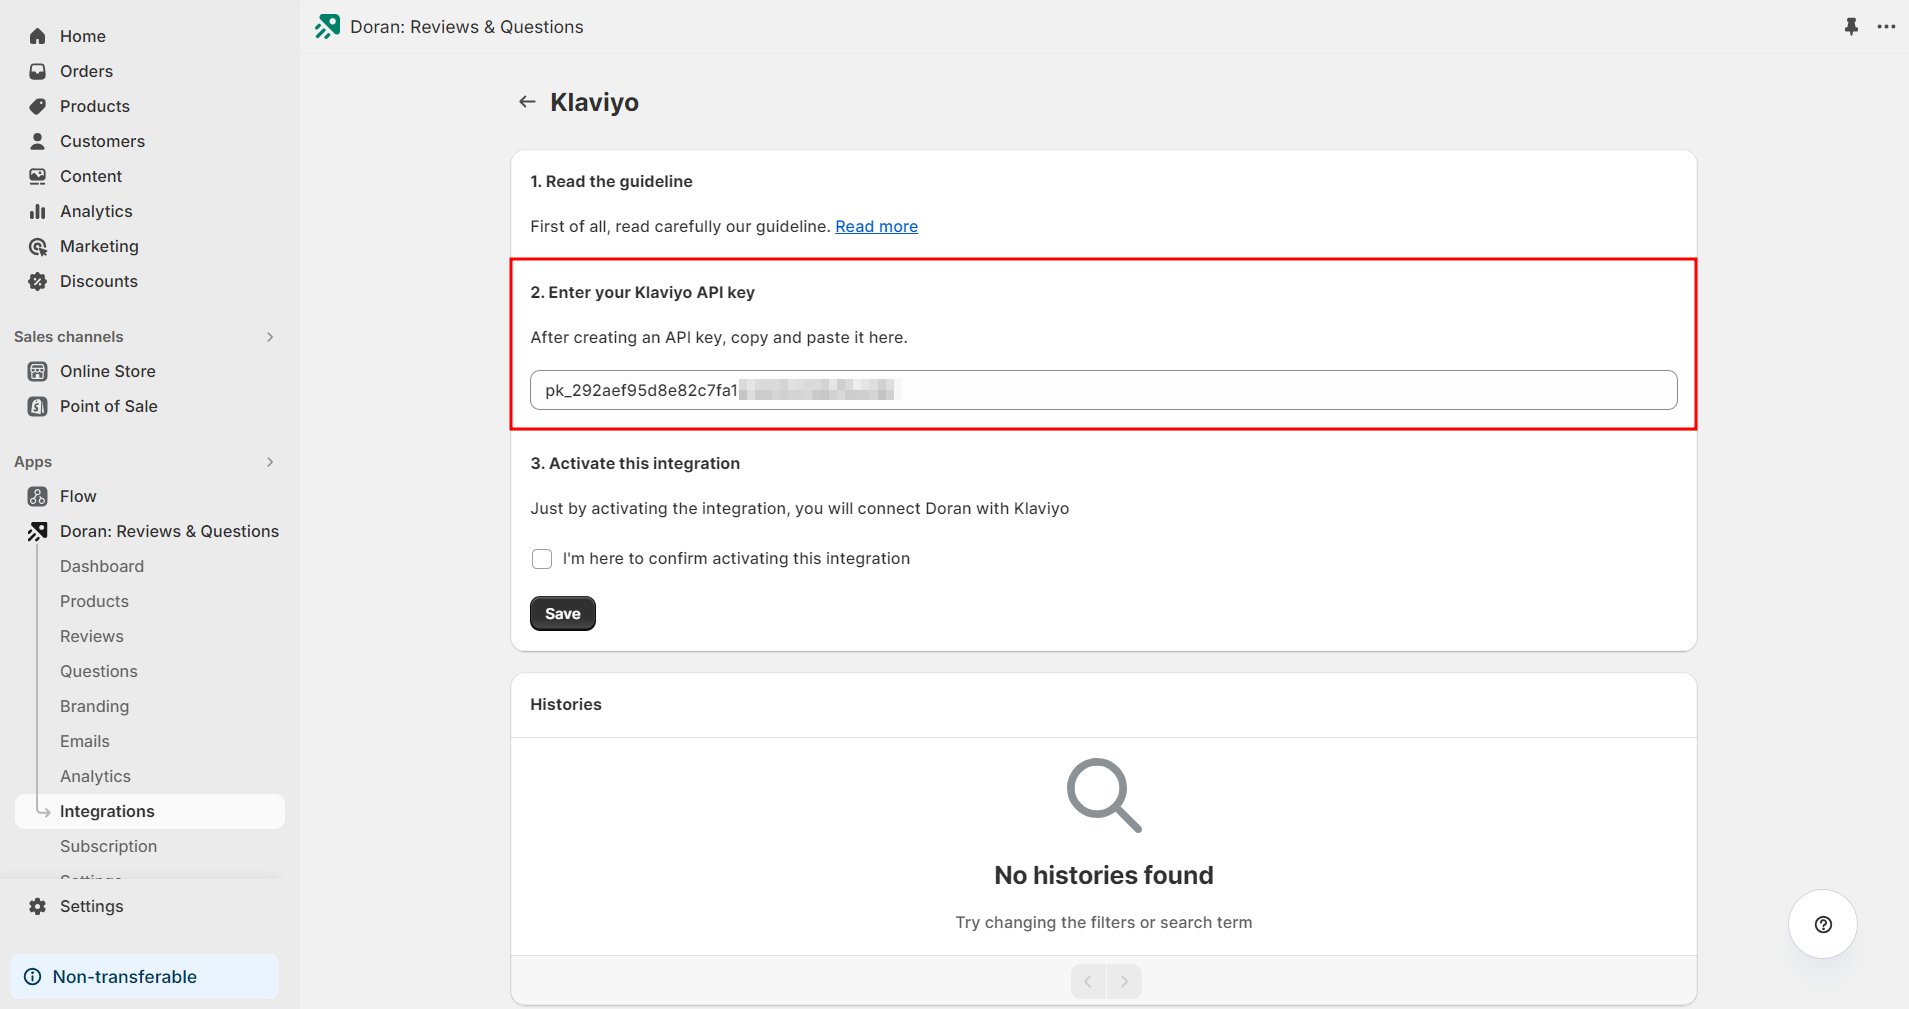Click the '2. Enter your Klaviyo API key' heading

coord(642,292)
